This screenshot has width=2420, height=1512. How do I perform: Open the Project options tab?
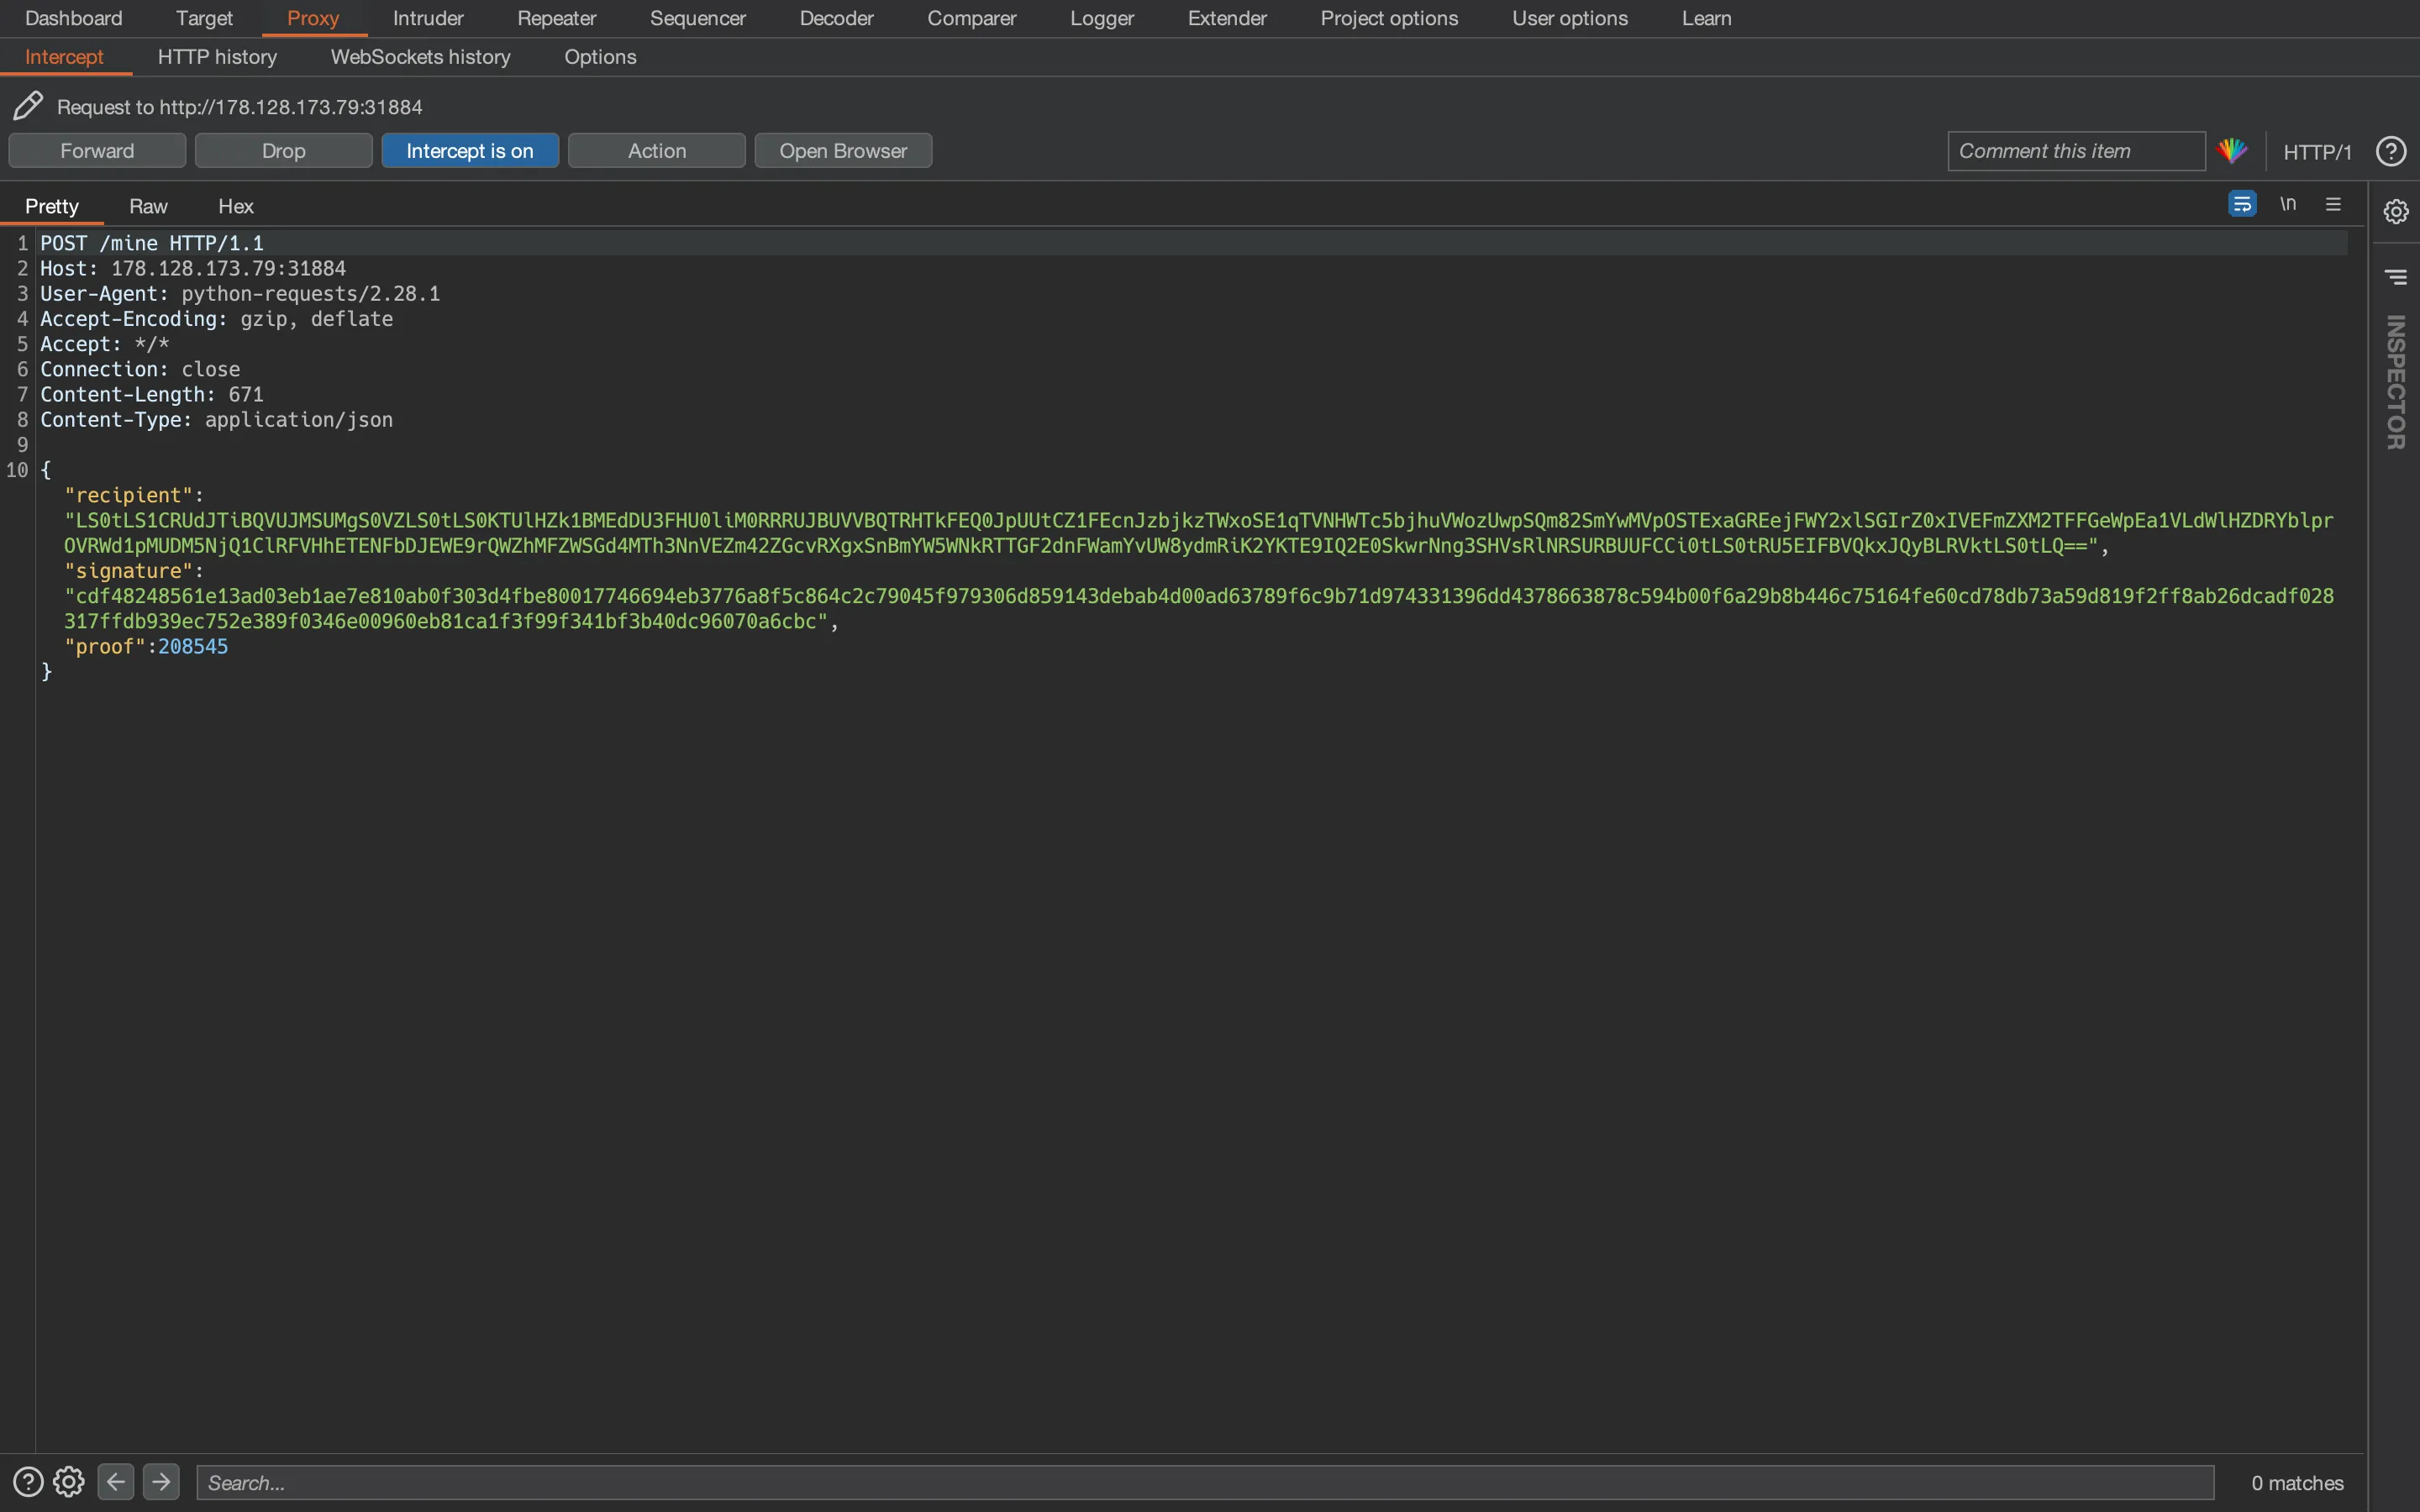click(x=1389, y=18)
